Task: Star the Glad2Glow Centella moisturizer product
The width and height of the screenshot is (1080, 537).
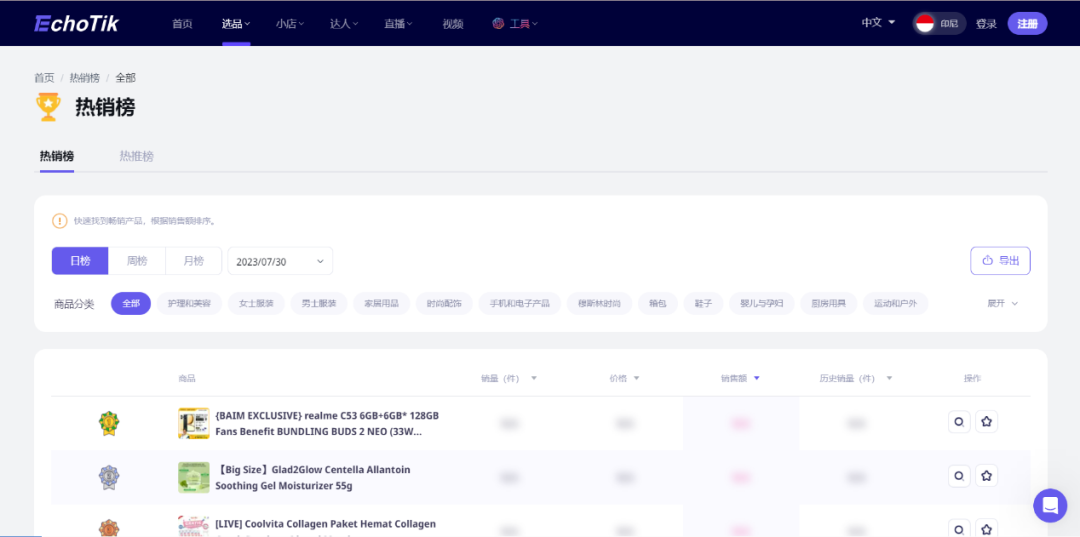Action: point(986,476)
